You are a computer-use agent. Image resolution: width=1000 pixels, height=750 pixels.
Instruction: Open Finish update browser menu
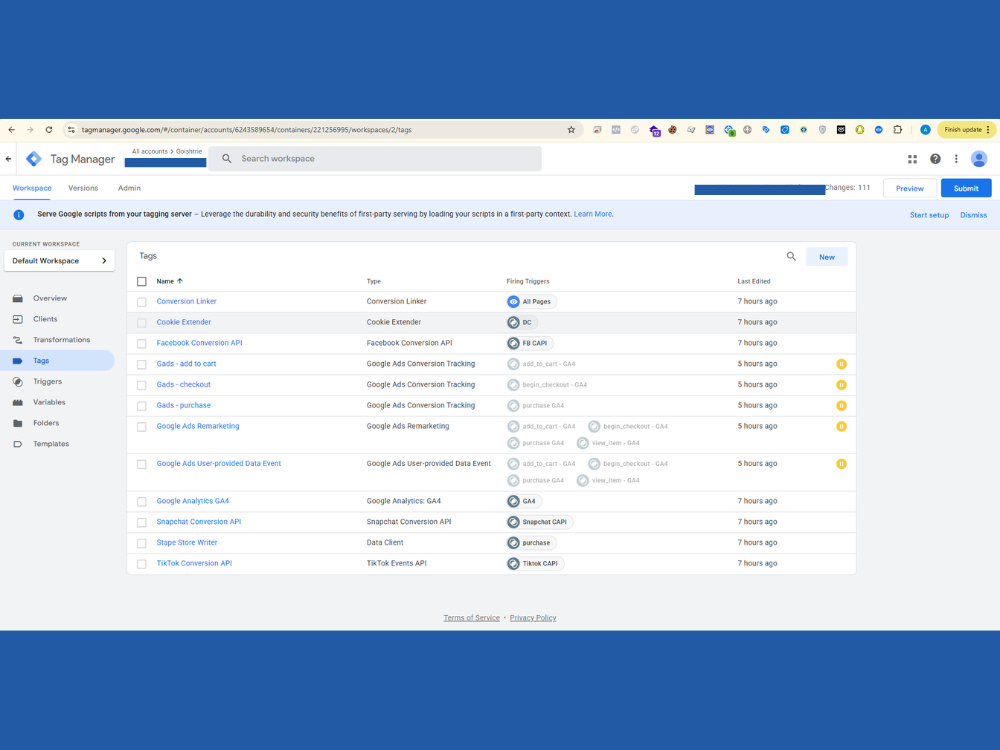pyautogui.click(x=966, y=129)
